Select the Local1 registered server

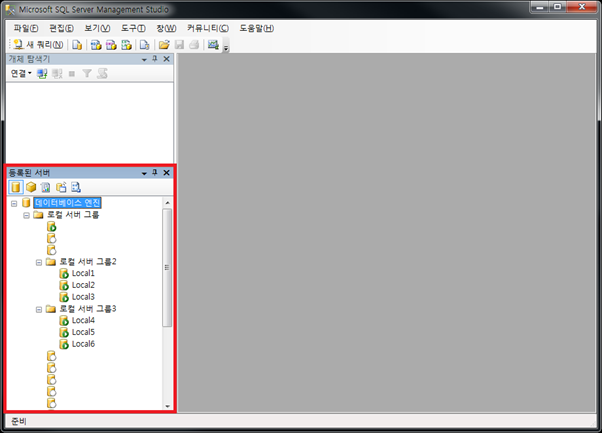tap(83, 273)
